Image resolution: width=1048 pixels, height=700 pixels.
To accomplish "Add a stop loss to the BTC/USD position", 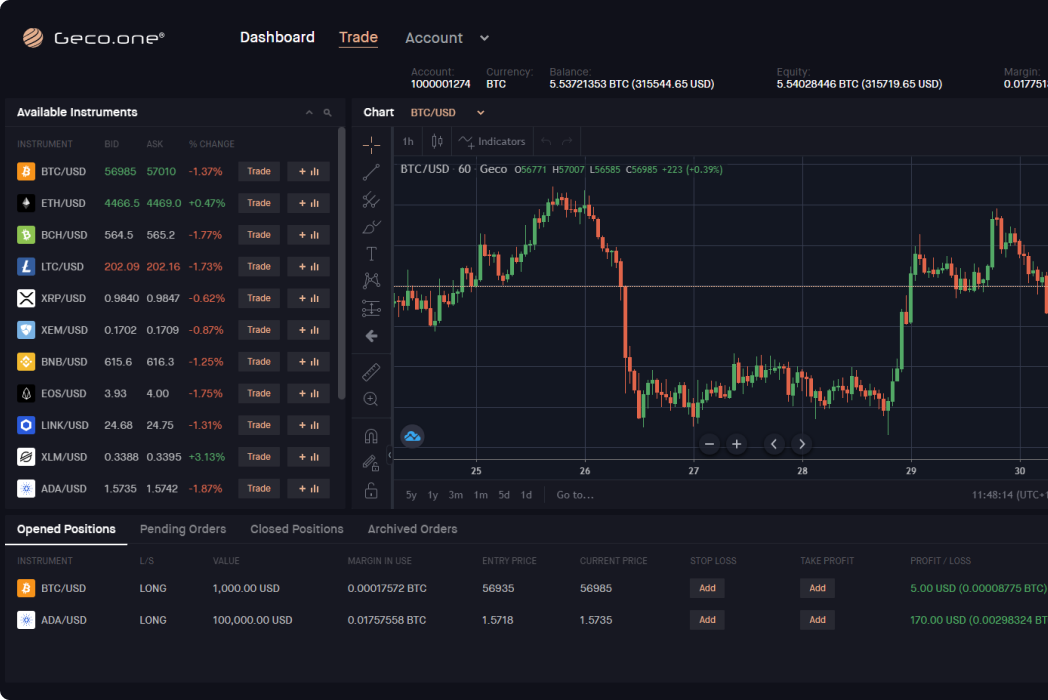I will click(x=707, y=588).
